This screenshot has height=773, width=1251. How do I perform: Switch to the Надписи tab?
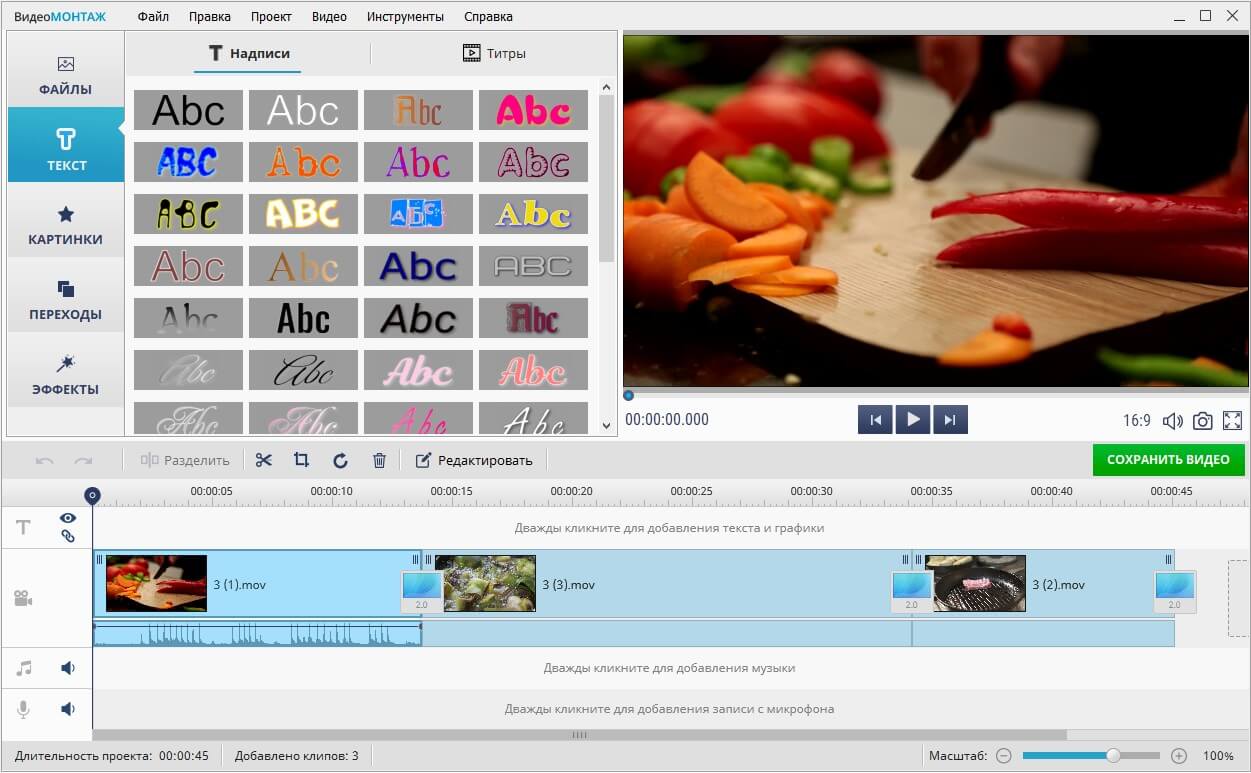click(x=248, y=53)
